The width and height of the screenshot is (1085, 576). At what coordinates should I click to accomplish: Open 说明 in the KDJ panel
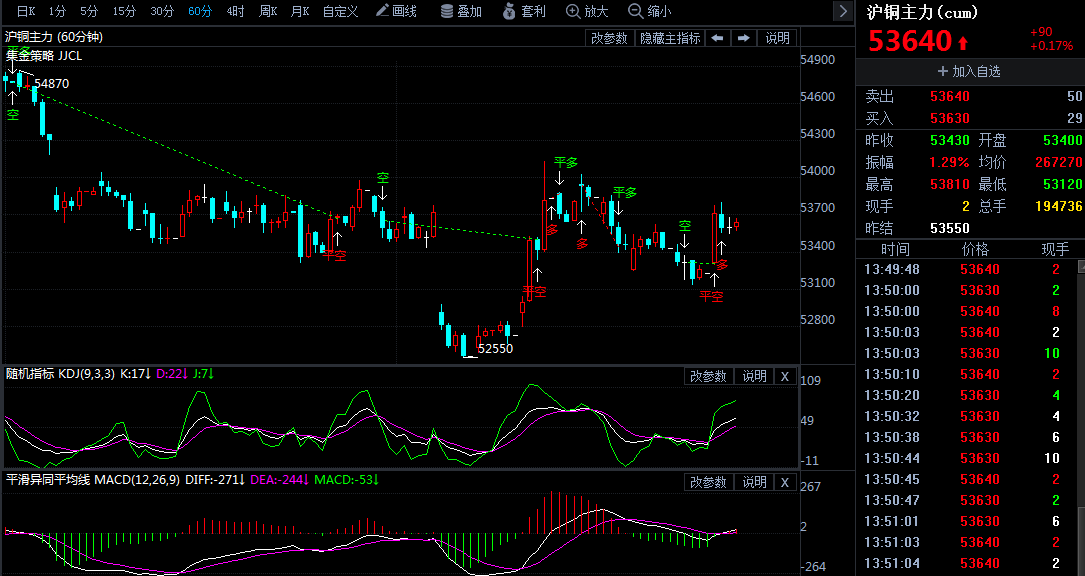[754, 376]
